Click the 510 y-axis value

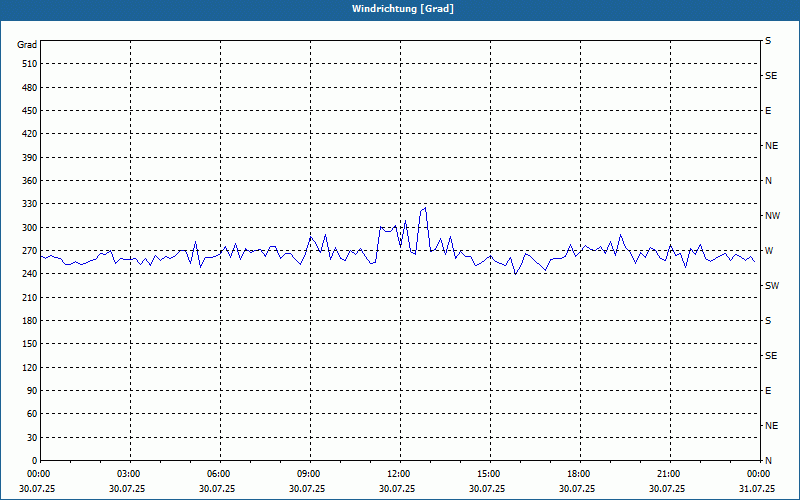coord(30,64)
